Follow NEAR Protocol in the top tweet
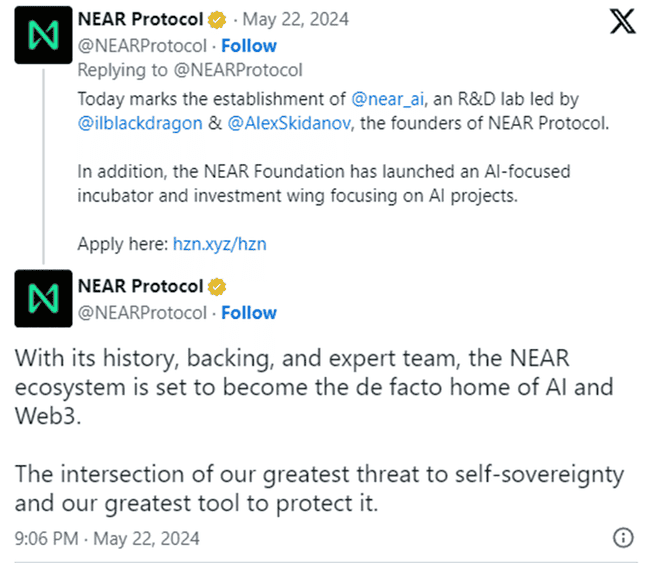Screen dimensions: 650x563 click(x=249, y=45)
